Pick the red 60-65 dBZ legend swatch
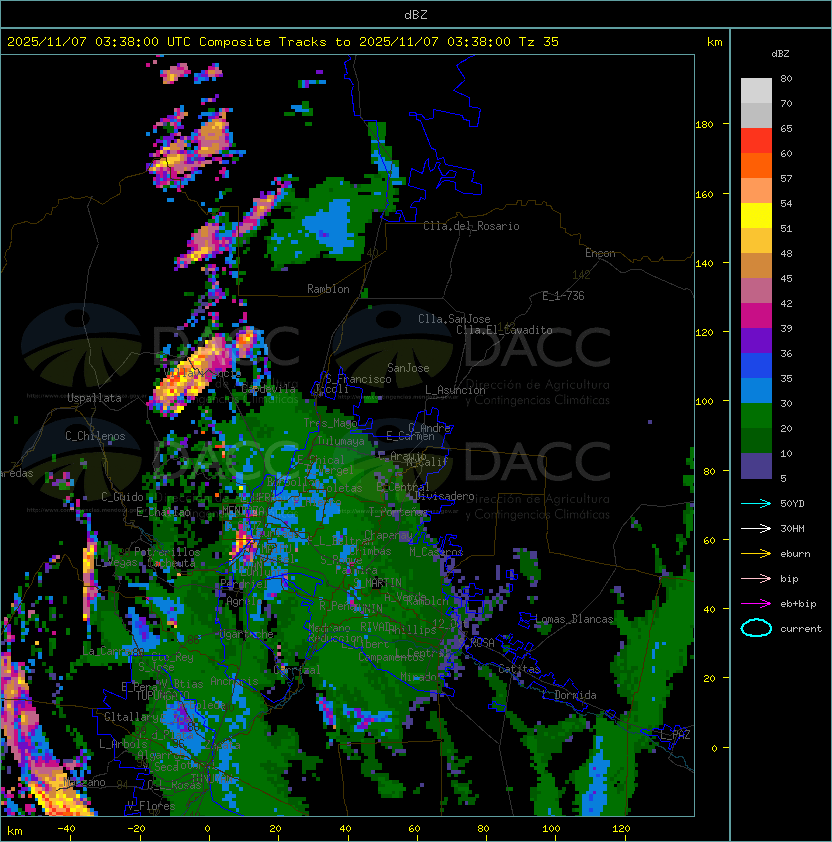Screen dimensions: 832x842 click(x=756, y=141)
